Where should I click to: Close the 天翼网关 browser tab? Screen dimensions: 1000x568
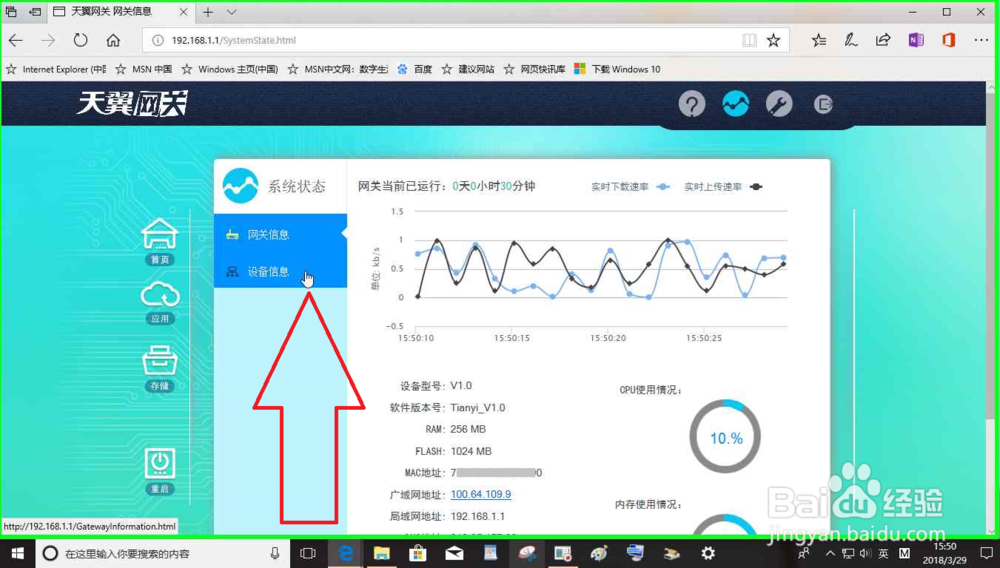pos(183,11)
